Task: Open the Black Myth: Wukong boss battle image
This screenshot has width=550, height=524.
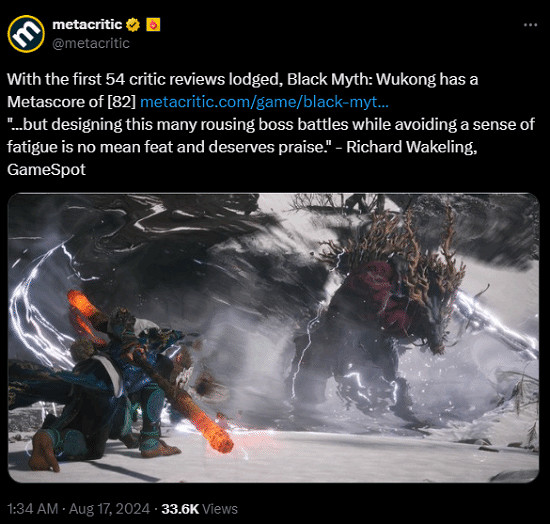Action: [x=274, y=338]
